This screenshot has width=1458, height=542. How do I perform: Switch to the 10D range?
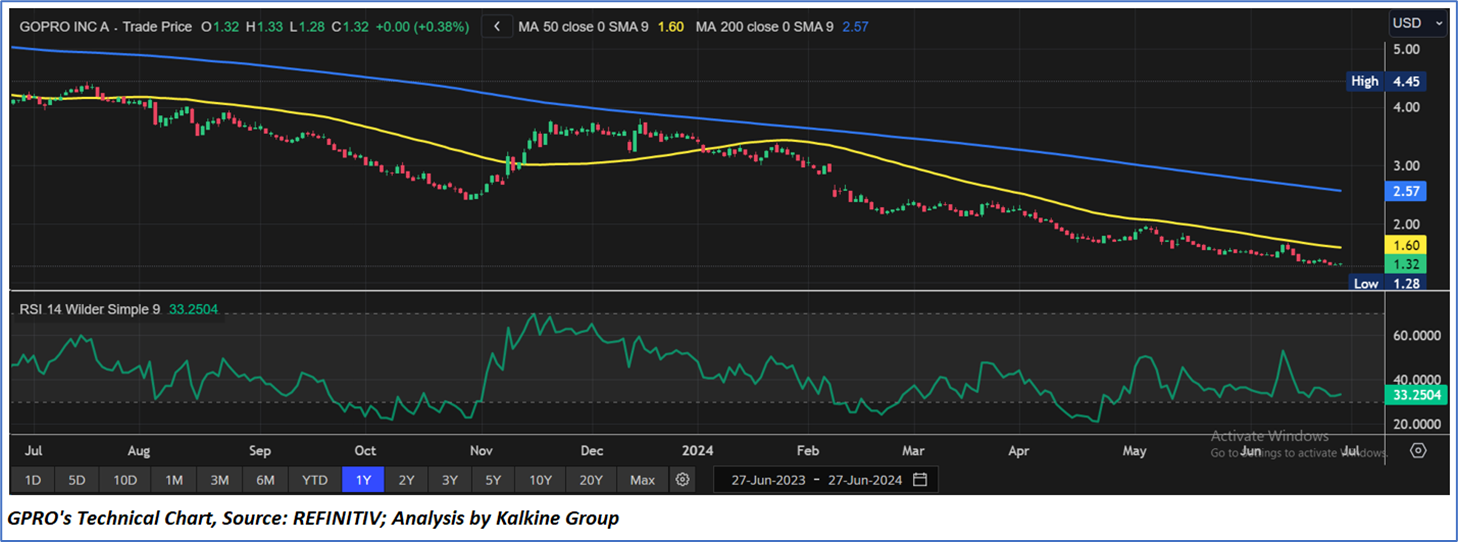125,480
